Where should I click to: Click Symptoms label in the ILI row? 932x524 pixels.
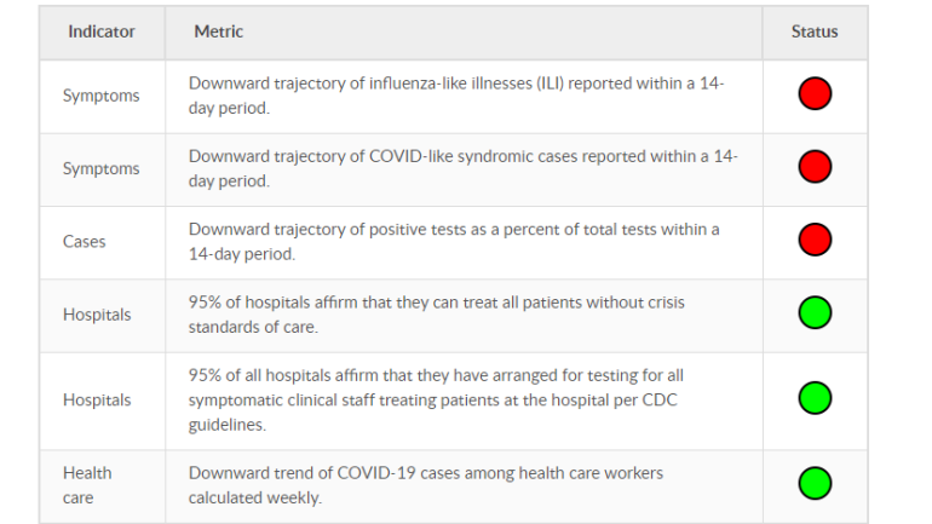click(101, 96)
